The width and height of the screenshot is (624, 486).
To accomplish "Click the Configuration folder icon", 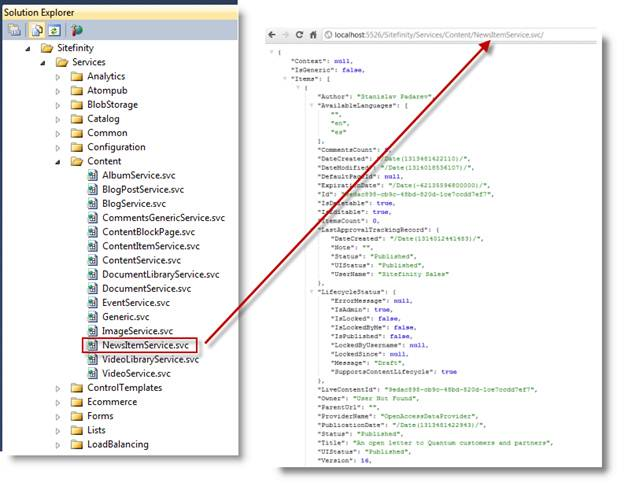I will click(x=76, y=147).
